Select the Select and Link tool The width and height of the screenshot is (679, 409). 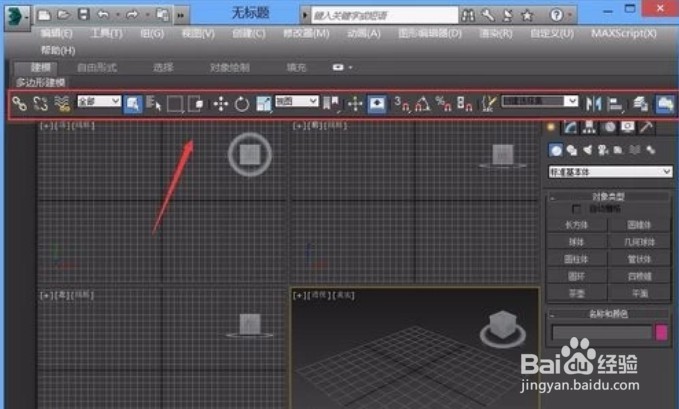pos(19,104)
